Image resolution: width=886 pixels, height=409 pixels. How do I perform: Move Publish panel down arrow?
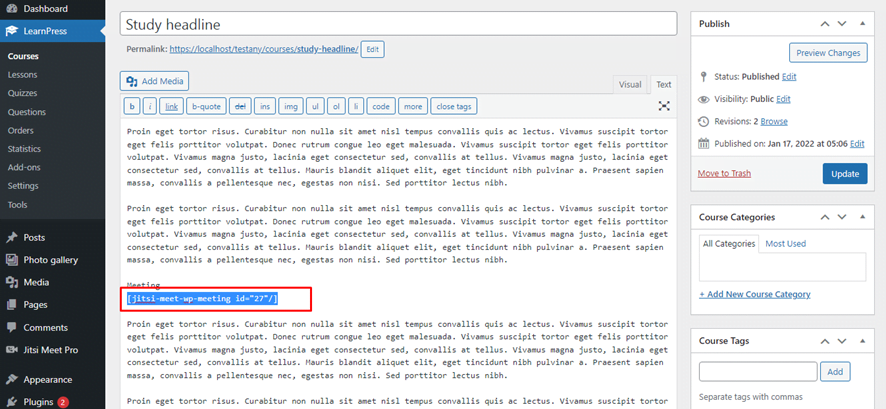842,24
